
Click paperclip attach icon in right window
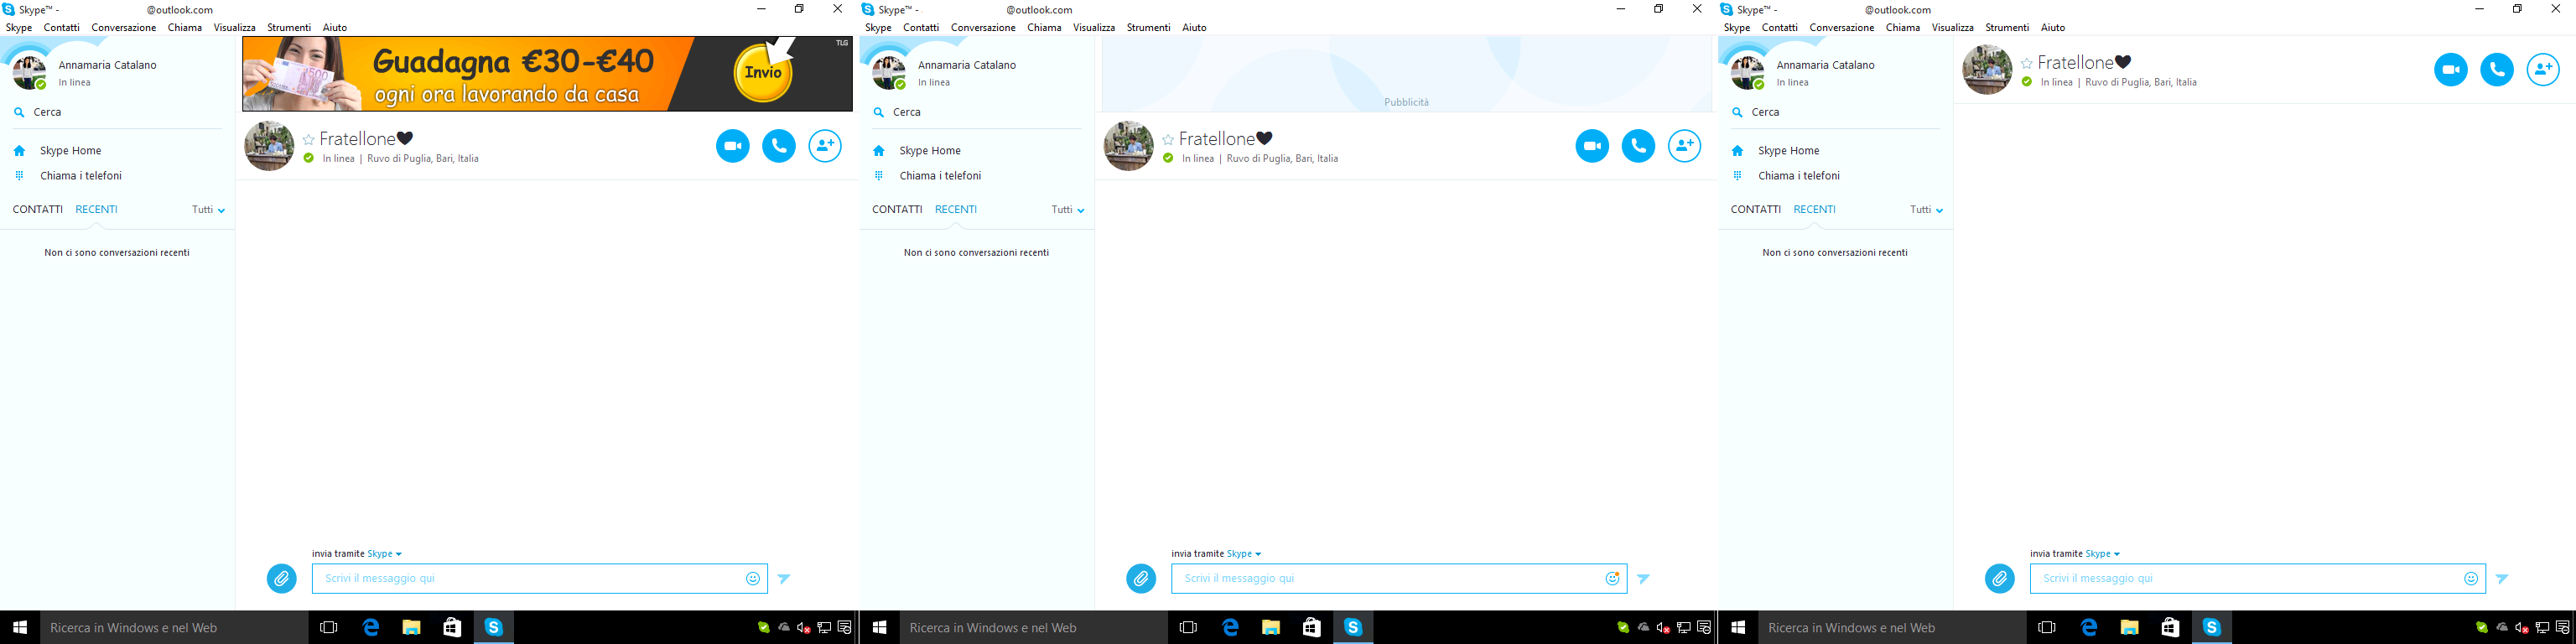pos(2000,578)
